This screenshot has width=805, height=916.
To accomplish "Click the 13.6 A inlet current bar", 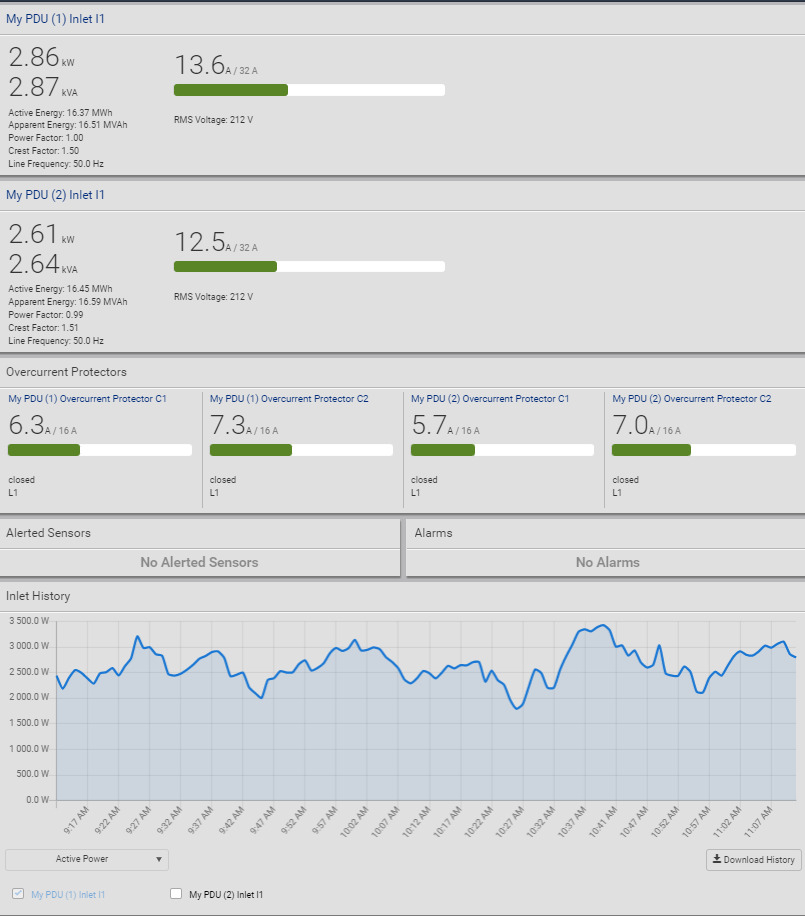I will tap(309, 90).
